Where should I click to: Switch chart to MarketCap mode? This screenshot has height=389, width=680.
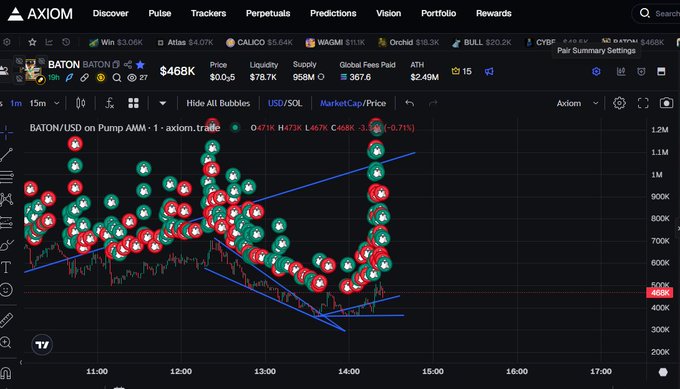(x=340, y=103)
